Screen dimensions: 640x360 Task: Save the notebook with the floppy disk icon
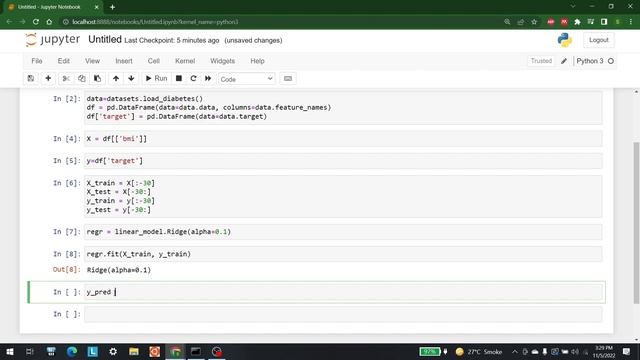point(31,78)
